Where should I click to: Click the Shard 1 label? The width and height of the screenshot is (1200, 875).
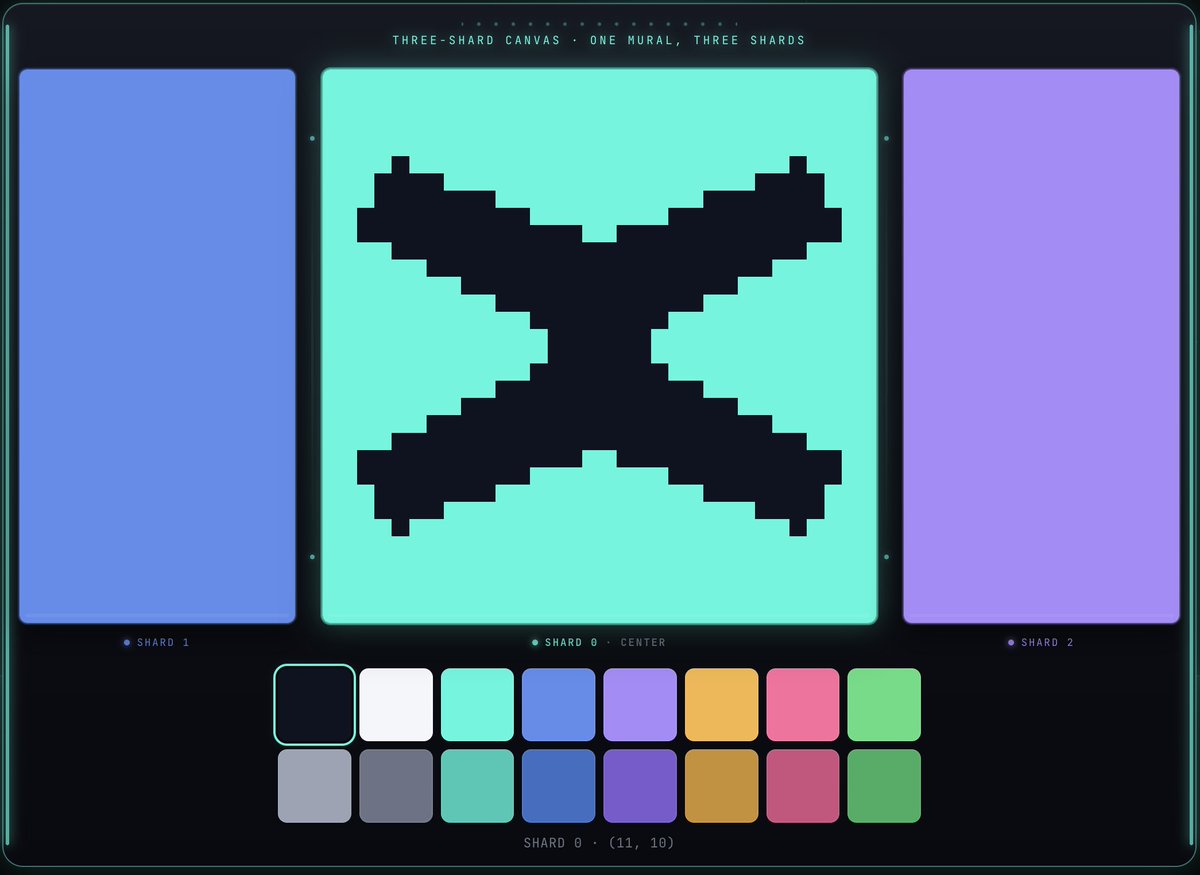(157, 643)
